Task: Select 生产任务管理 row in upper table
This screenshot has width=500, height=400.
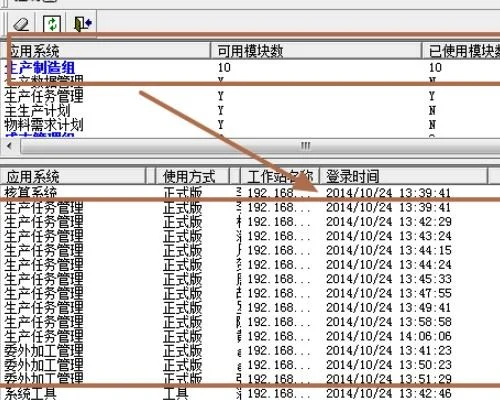Action: point(250,96)
